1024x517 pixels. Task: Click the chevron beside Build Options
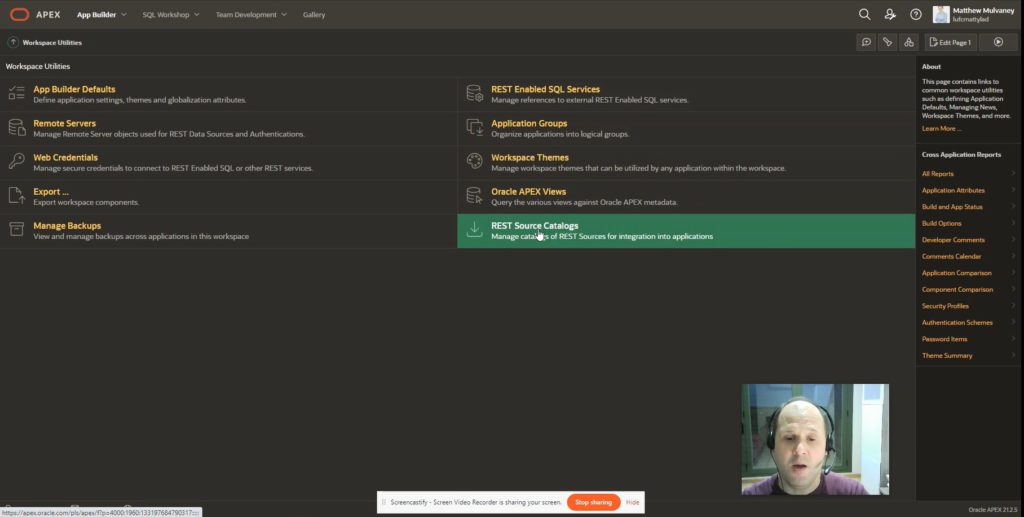1013,223
